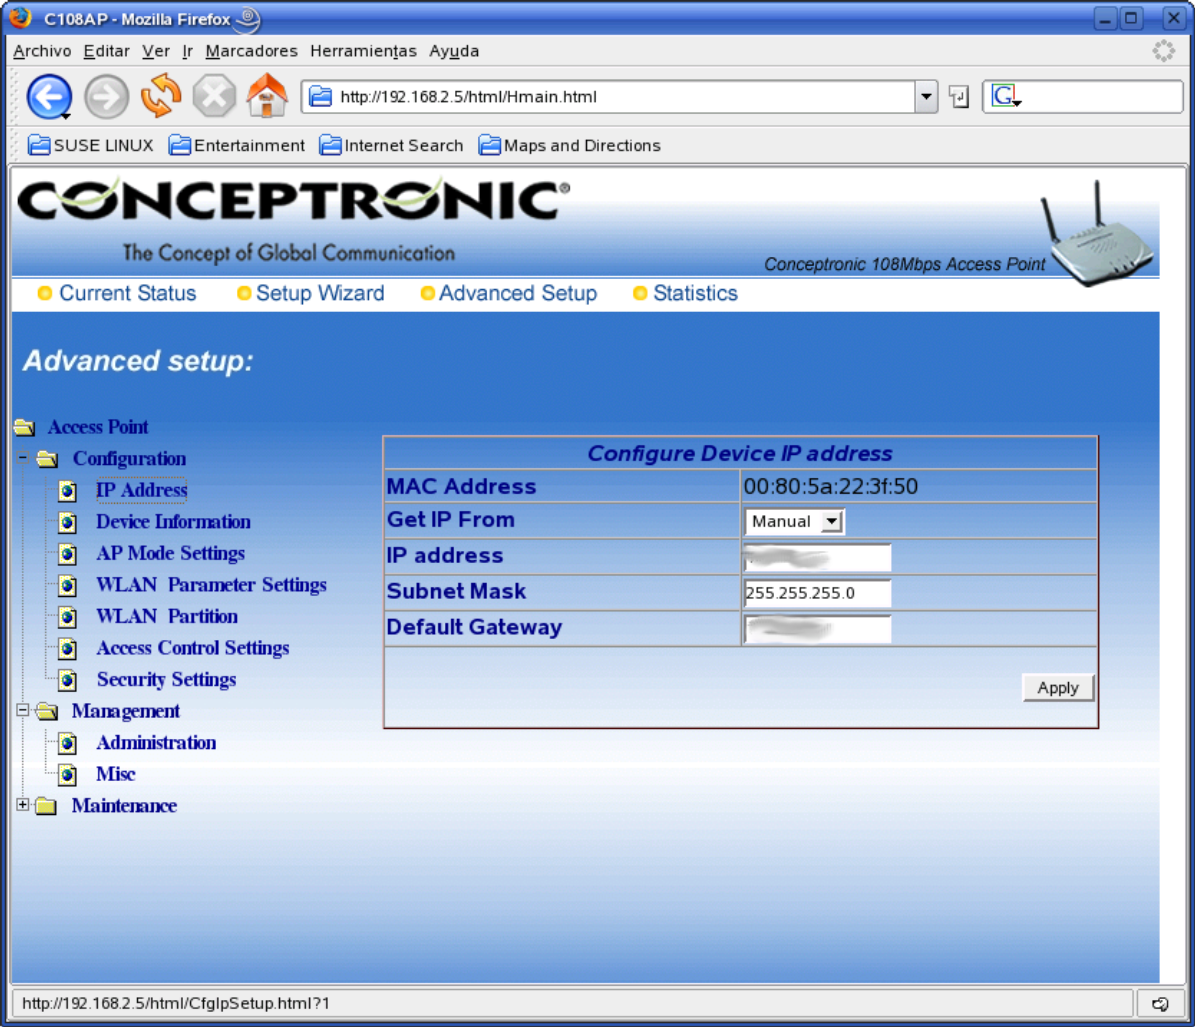Go to the Current Status page
The image size is (1195, 1027).
[x=127, y=293]
